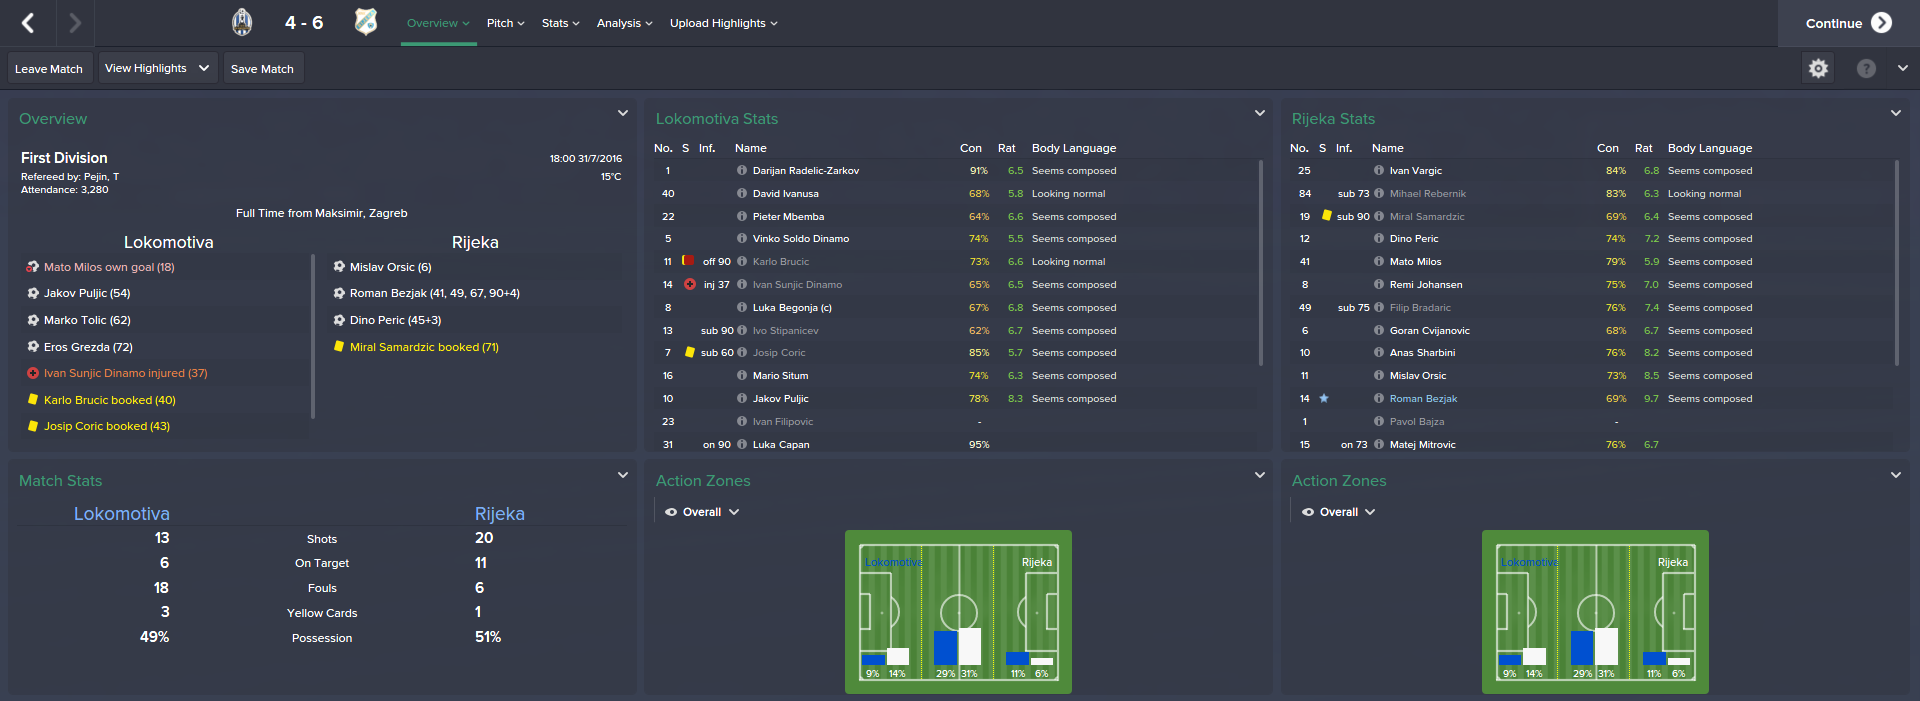The image size is (1920, 701).
Task: Open the Analysis tab menu
Action: coord(624,23)
